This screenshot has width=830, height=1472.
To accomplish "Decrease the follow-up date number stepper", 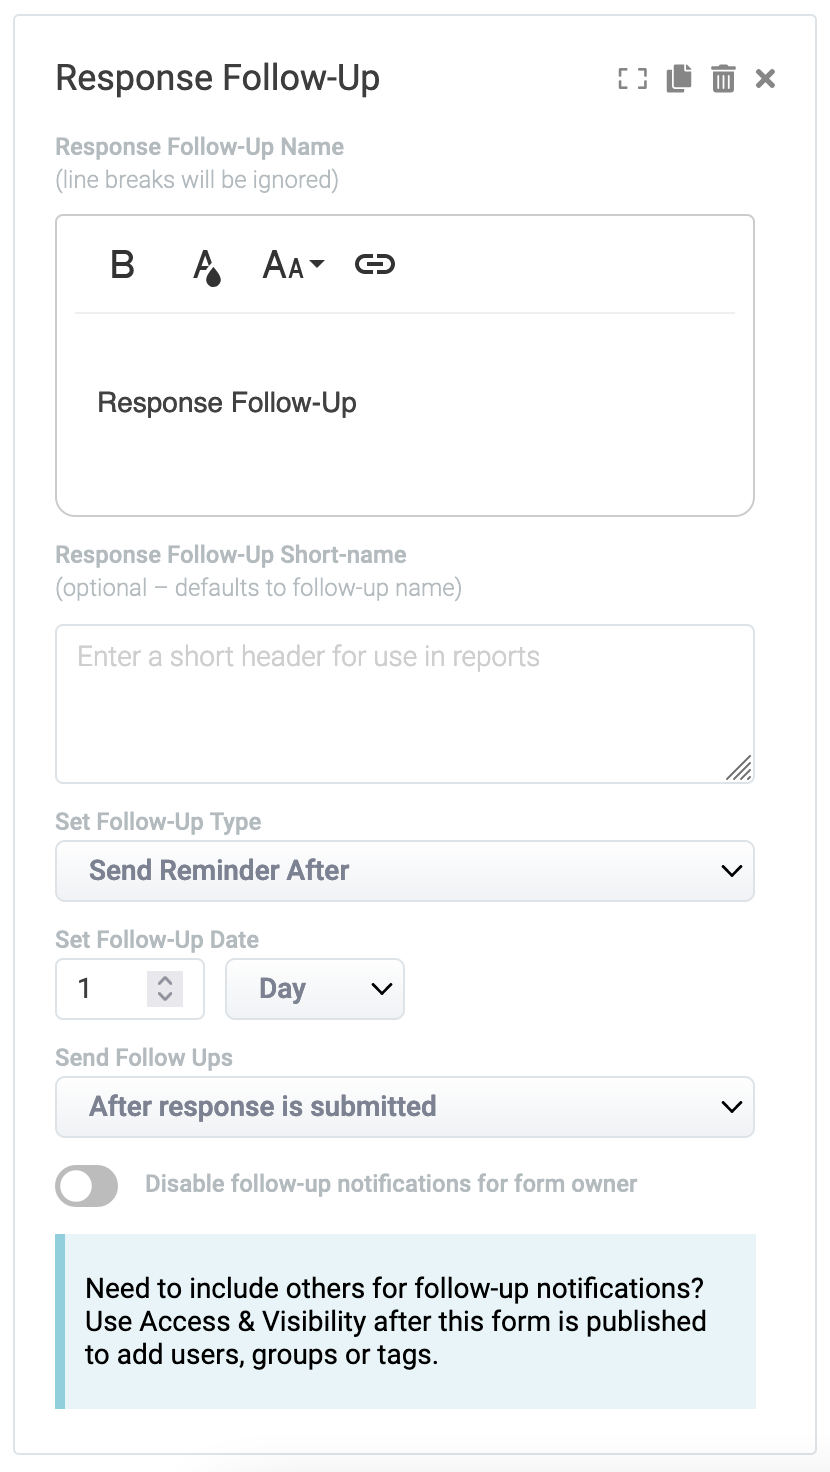I will click(165, 997).
